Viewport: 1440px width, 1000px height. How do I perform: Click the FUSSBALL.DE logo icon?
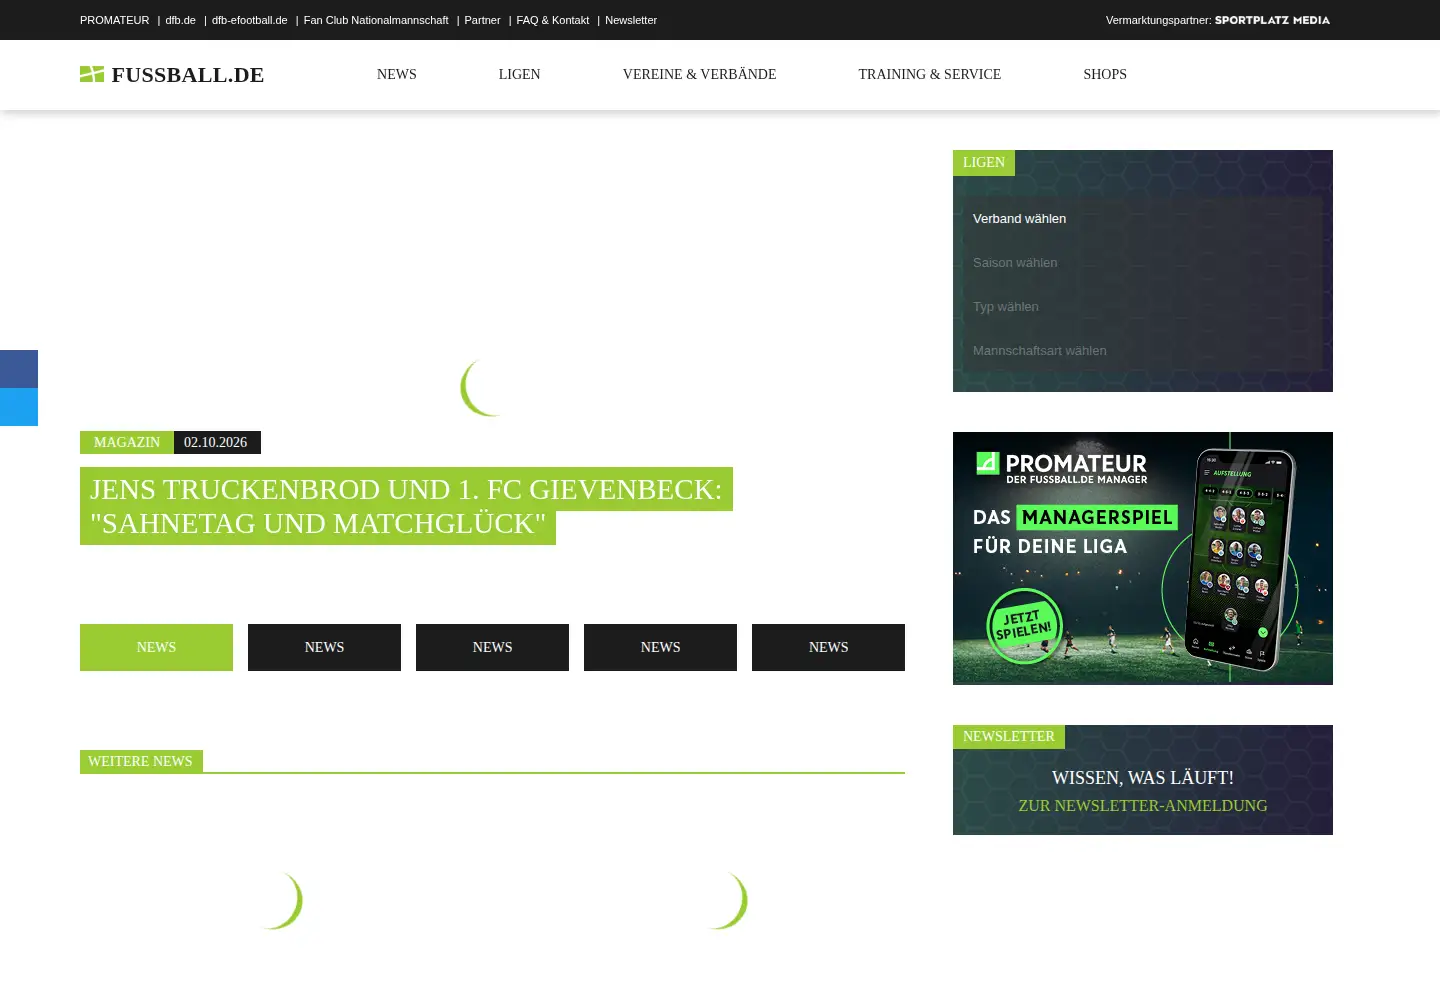click(x=92, y=74)
